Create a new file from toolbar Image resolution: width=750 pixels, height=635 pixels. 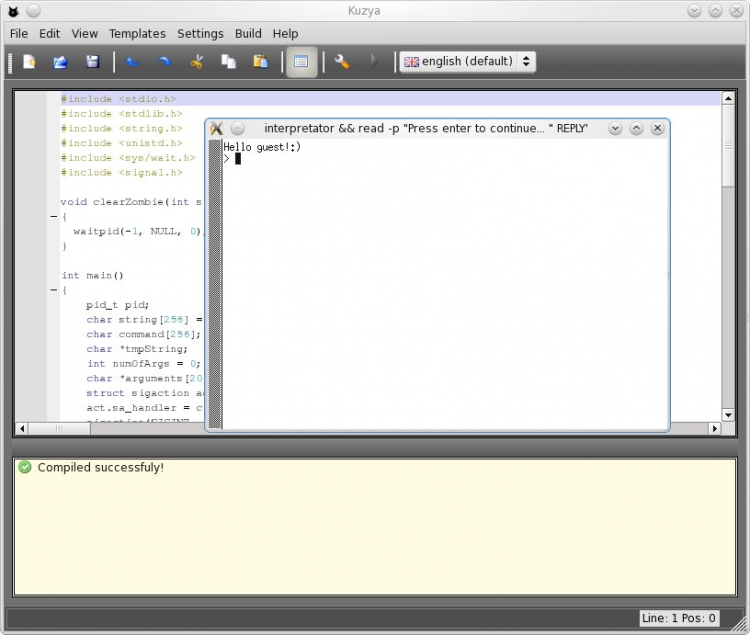[29, 62]
